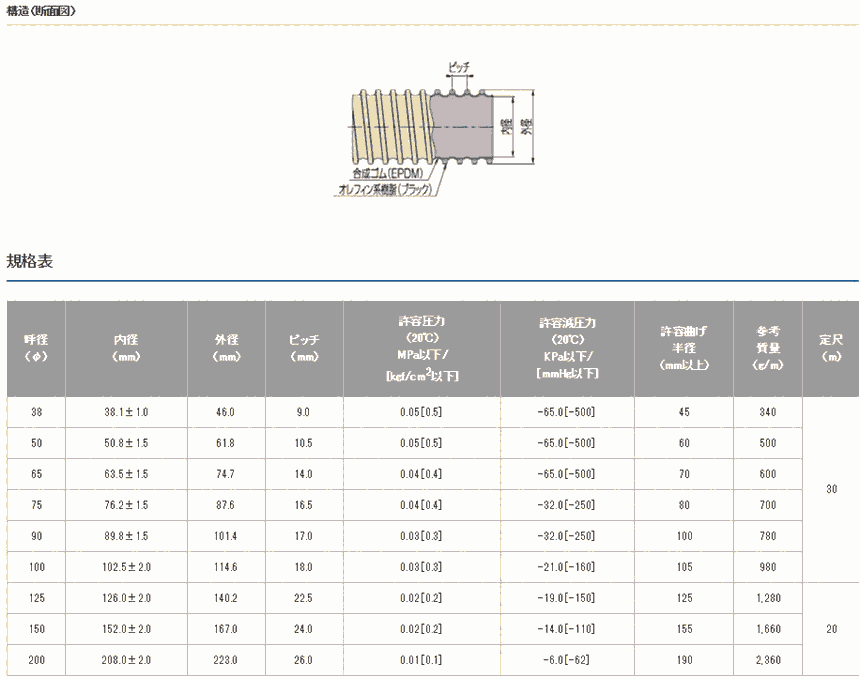Click the 許容曲げ半径 column header
The height and width of the screenshot is (679, 860).
pyautogui.click(x=683, y=348)
